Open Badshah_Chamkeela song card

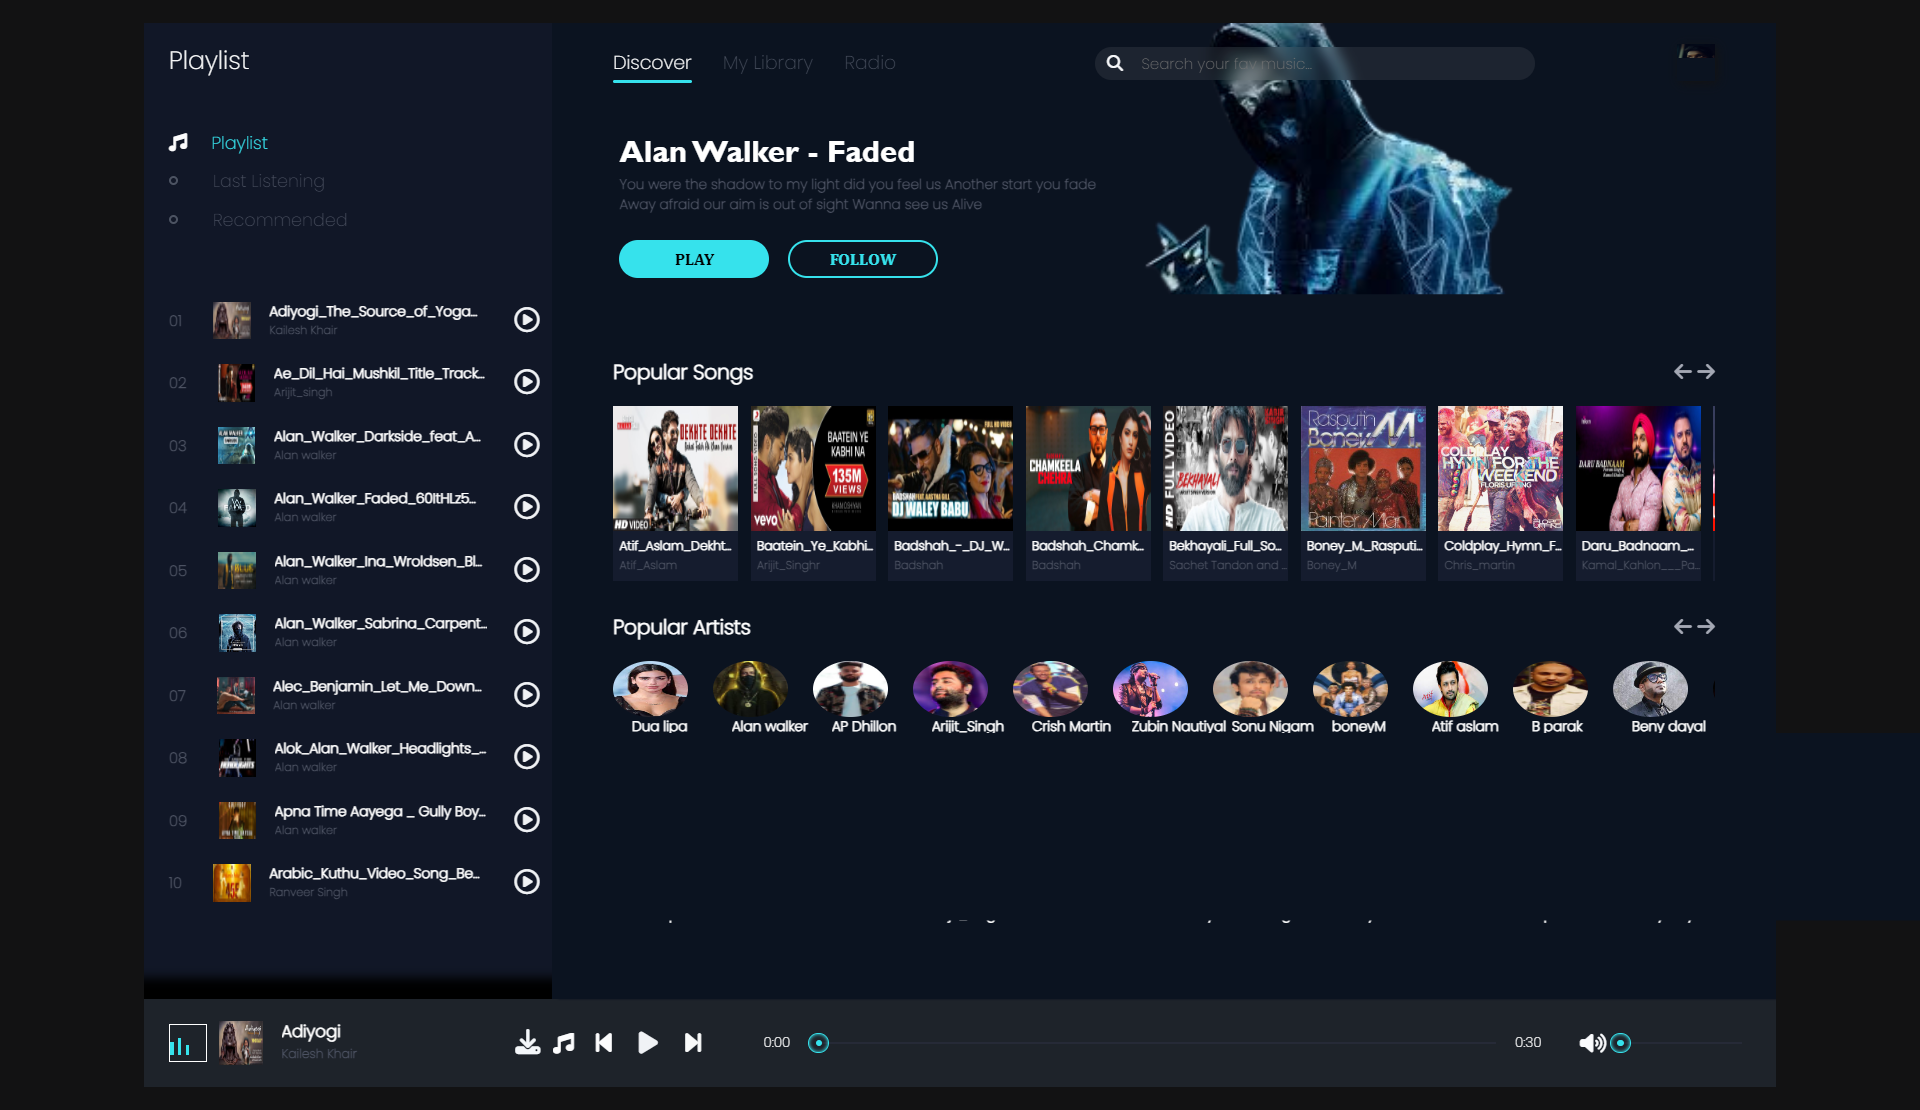[1088, 492]
